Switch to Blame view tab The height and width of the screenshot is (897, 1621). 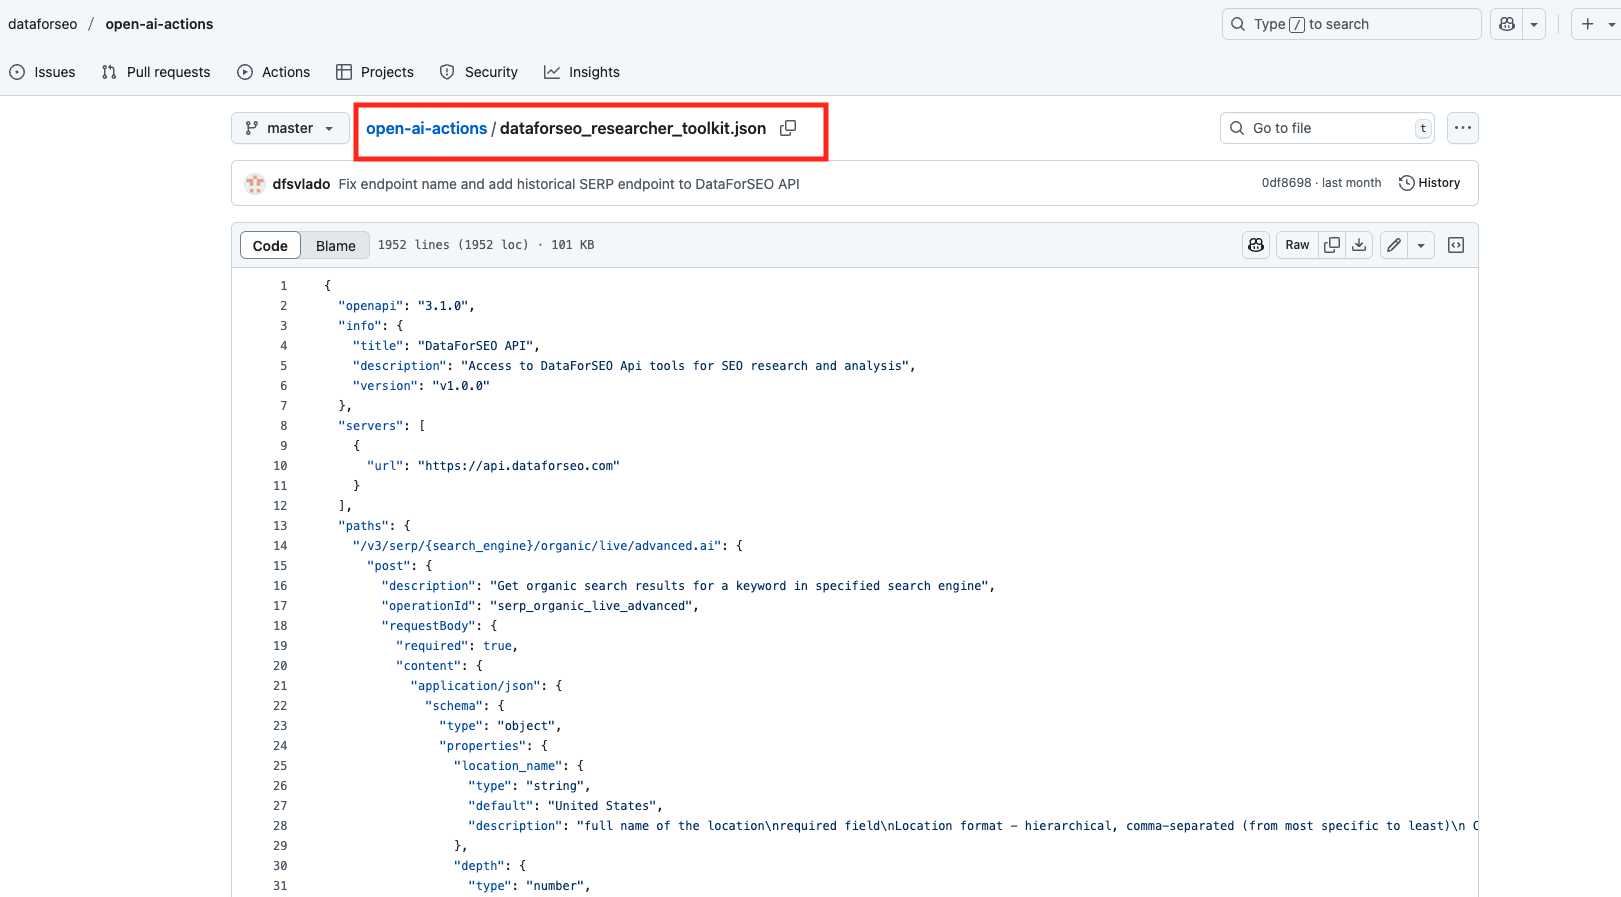[335, 245]
